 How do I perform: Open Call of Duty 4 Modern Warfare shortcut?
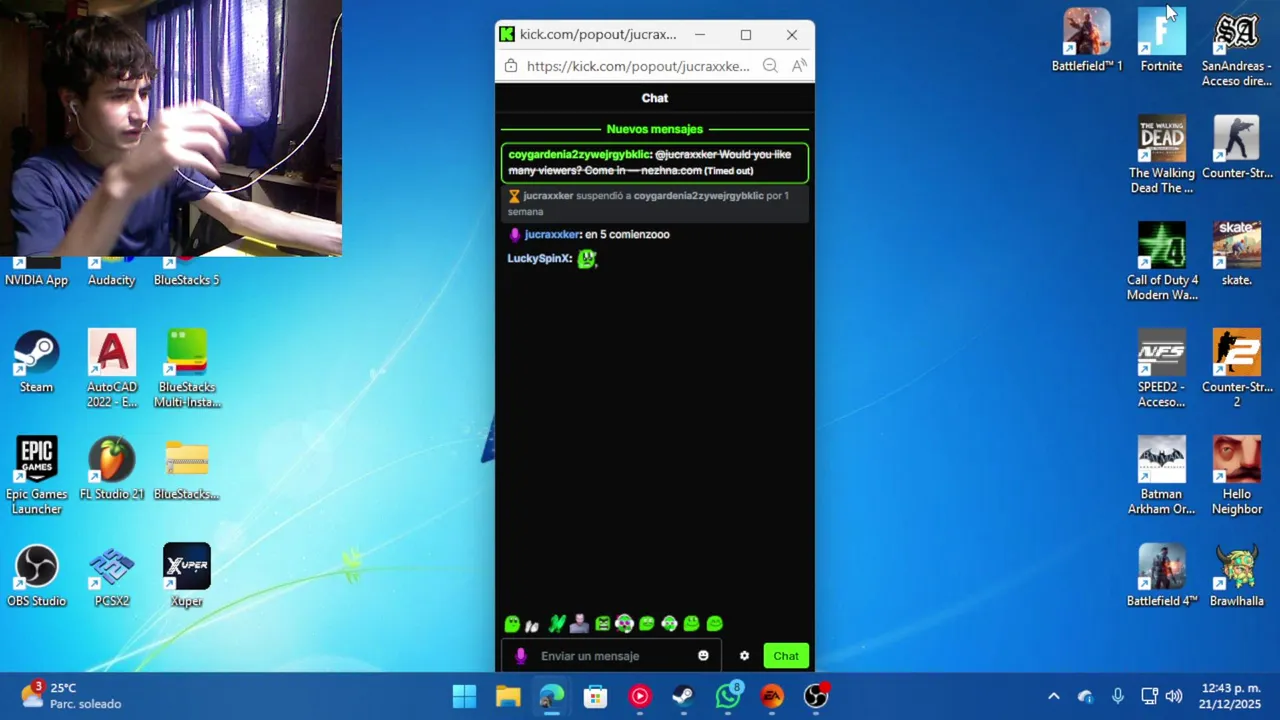(1161, 262)
